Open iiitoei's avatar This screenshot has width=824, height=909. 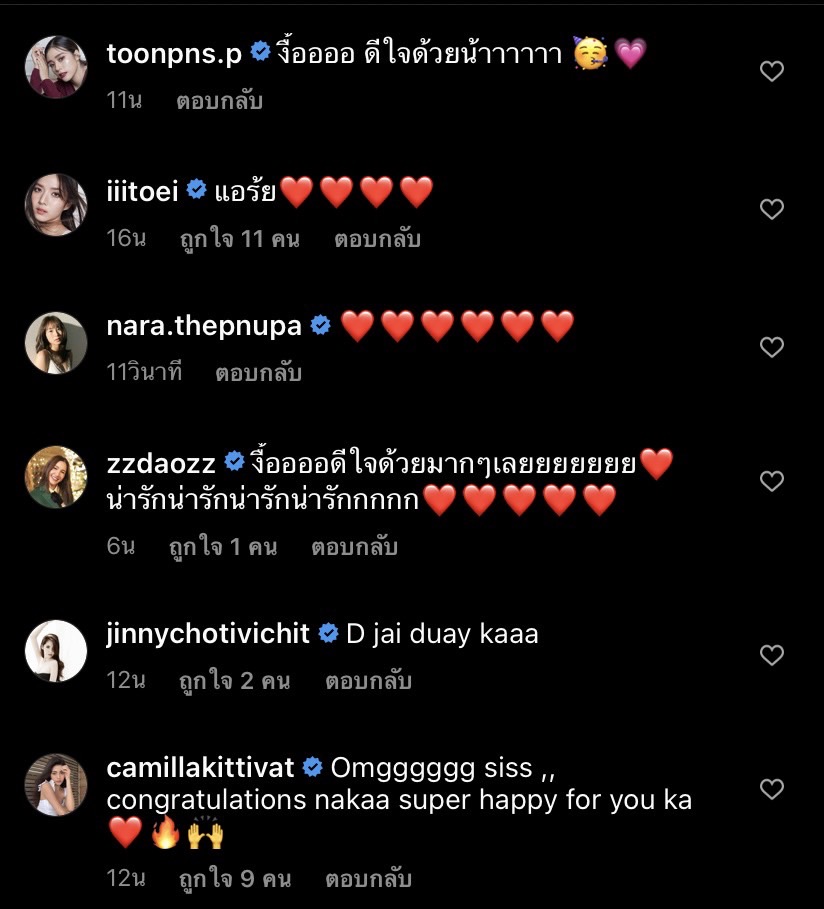[56, 205]
